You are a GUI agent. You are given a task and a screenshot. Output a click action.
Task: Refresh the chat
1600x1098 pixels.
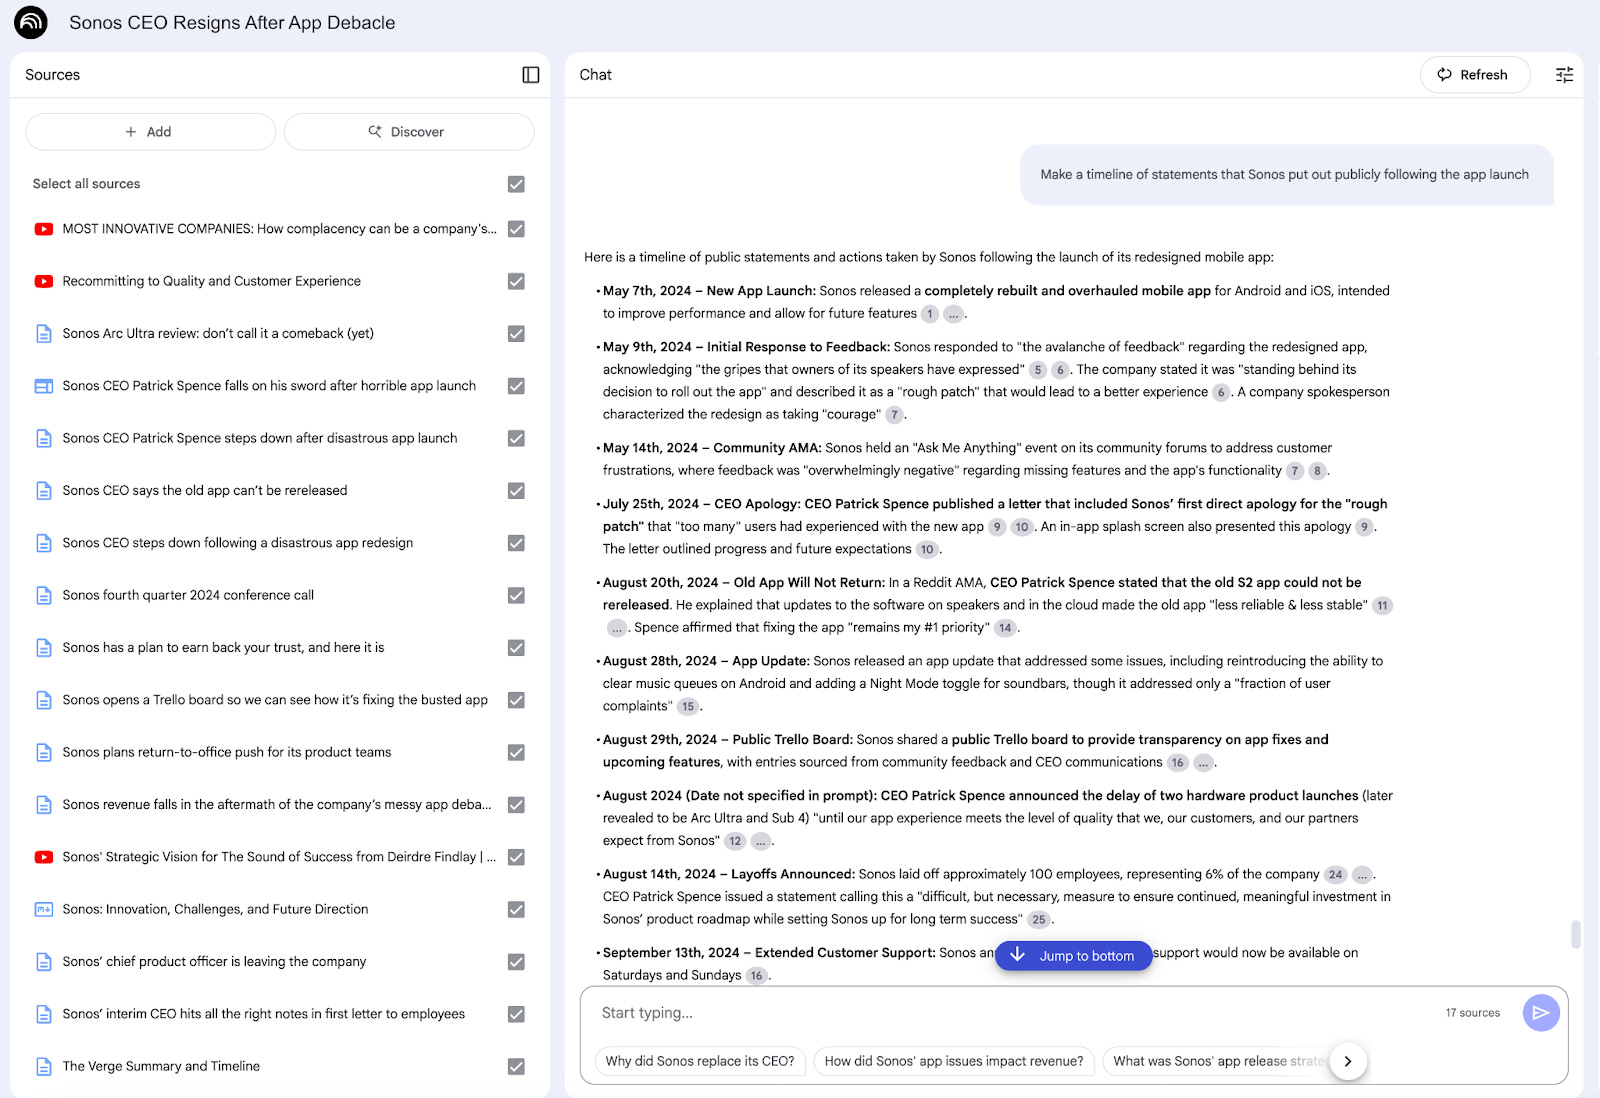[1475, 75]
